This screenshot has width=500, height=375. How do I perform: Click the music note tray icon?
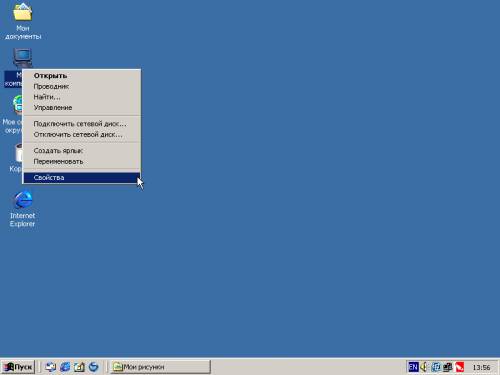[x=436, y=367]
